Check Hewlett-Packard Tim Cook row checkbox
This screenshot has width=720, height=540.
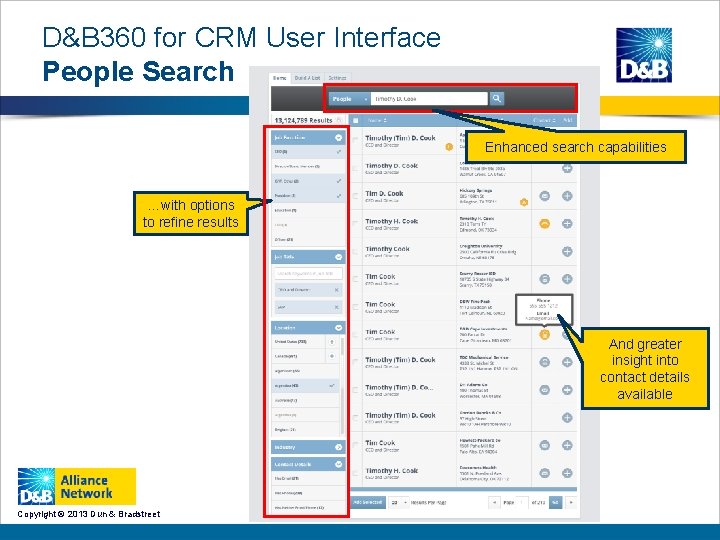click(355, 445)
